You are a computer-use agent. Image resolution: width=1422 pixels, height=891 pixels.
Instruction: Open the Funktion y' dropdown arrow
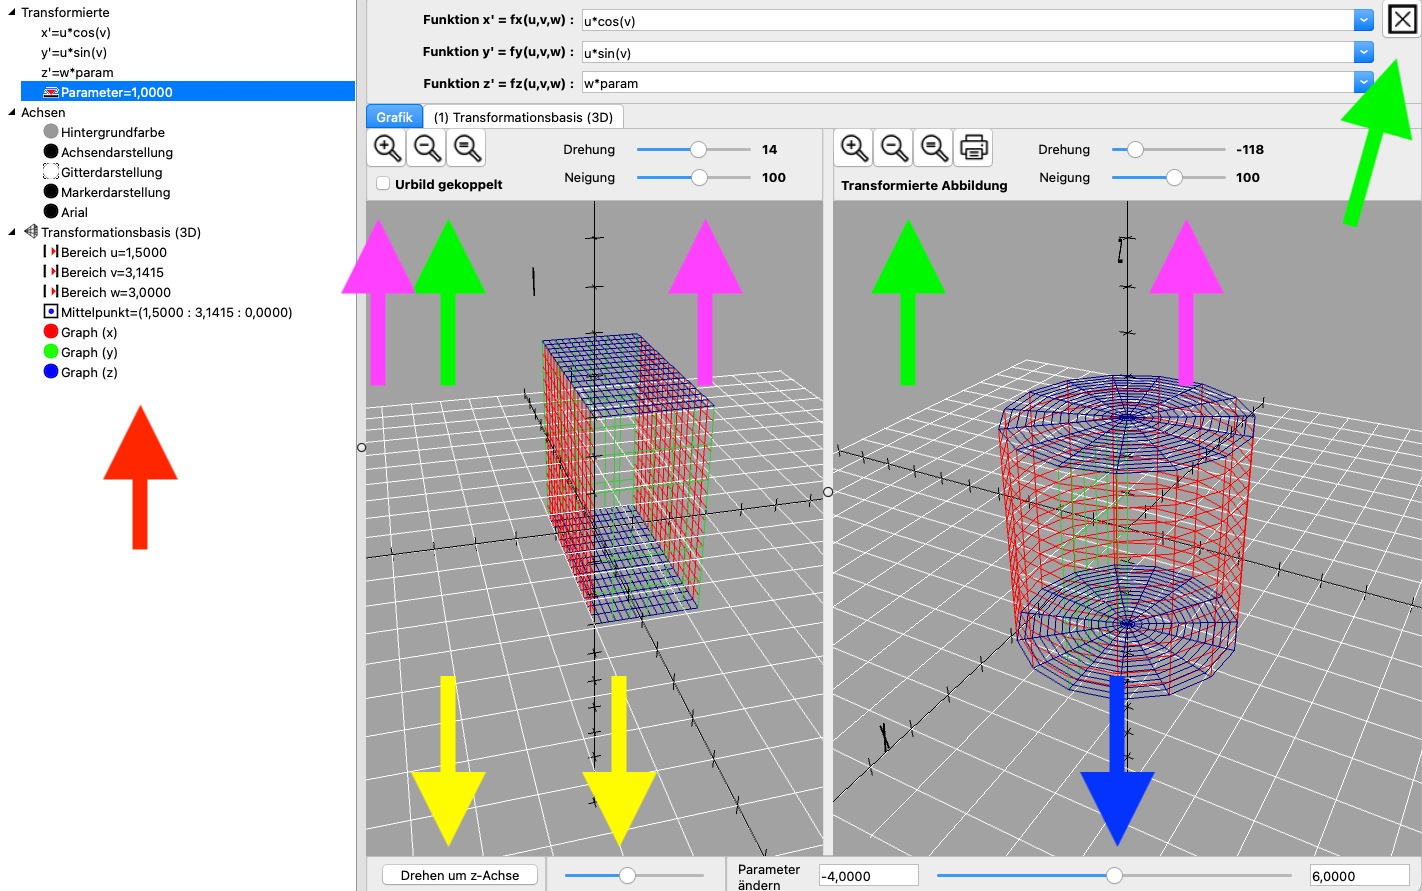(1363, 52)
